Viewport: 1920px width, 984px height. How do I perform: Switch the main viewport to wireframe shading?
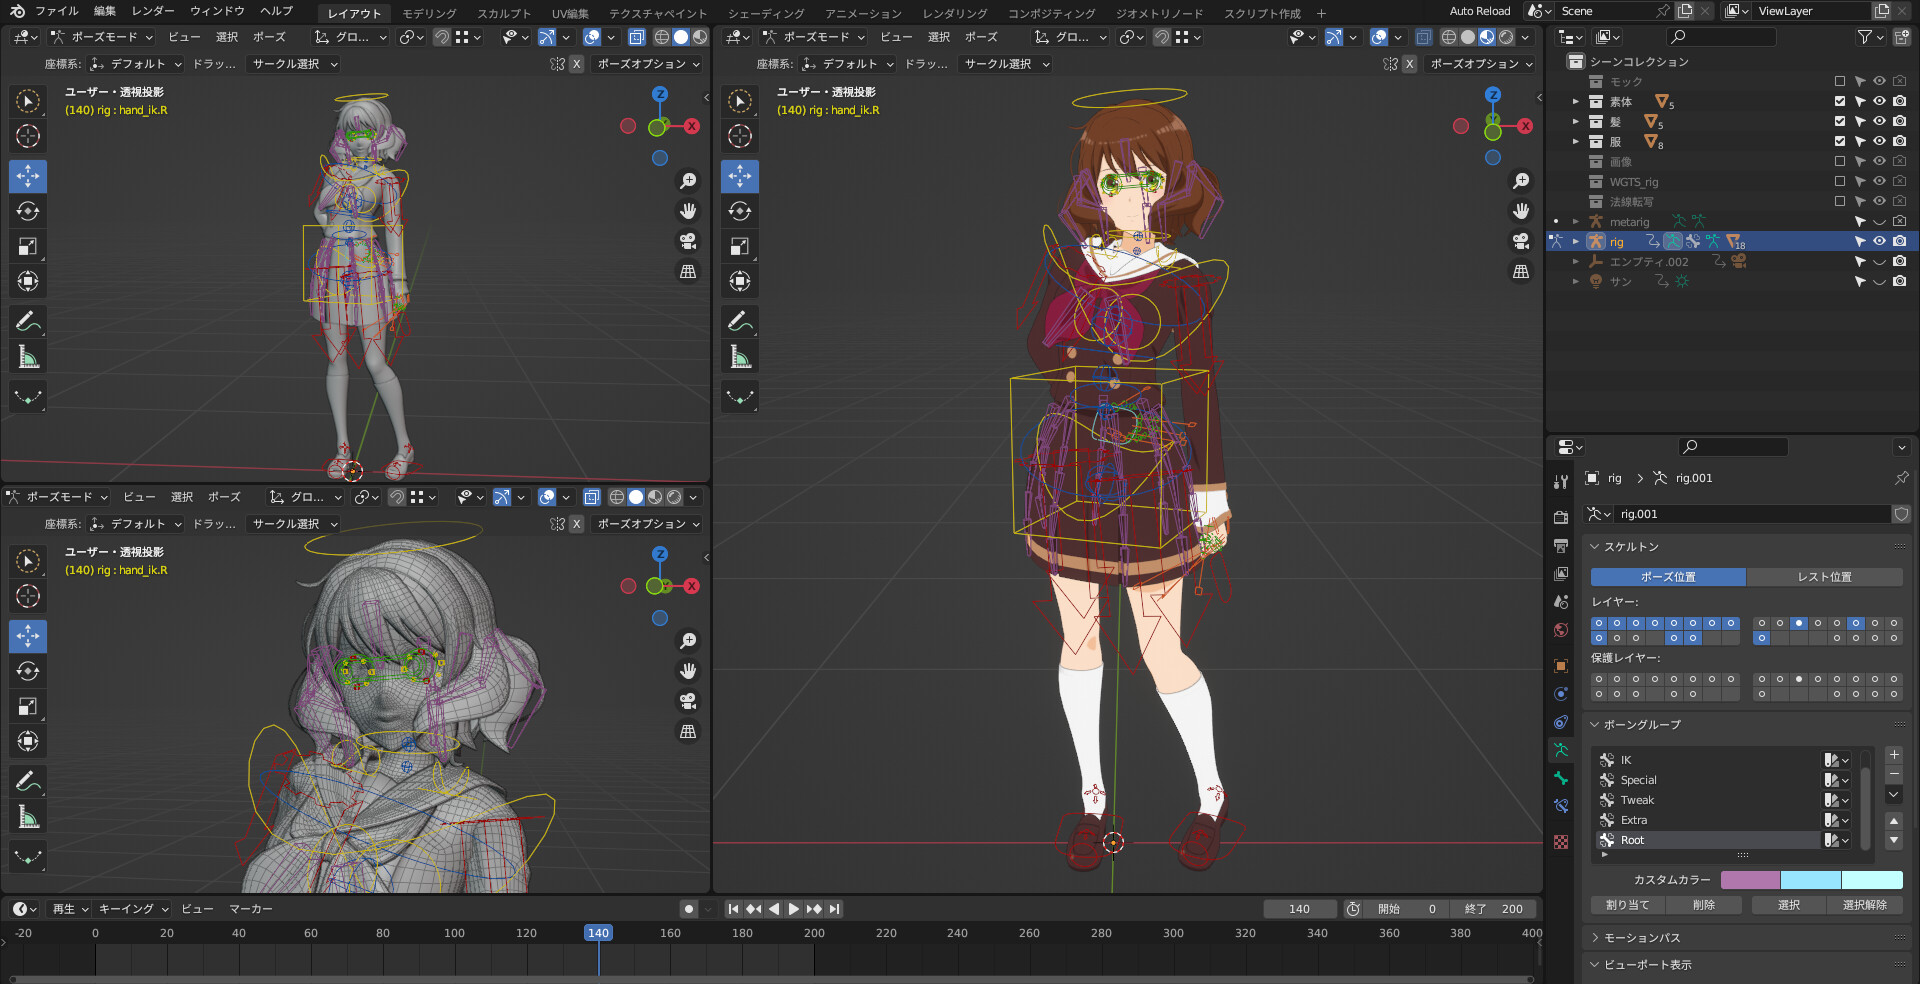click(x=1449, y=37)
